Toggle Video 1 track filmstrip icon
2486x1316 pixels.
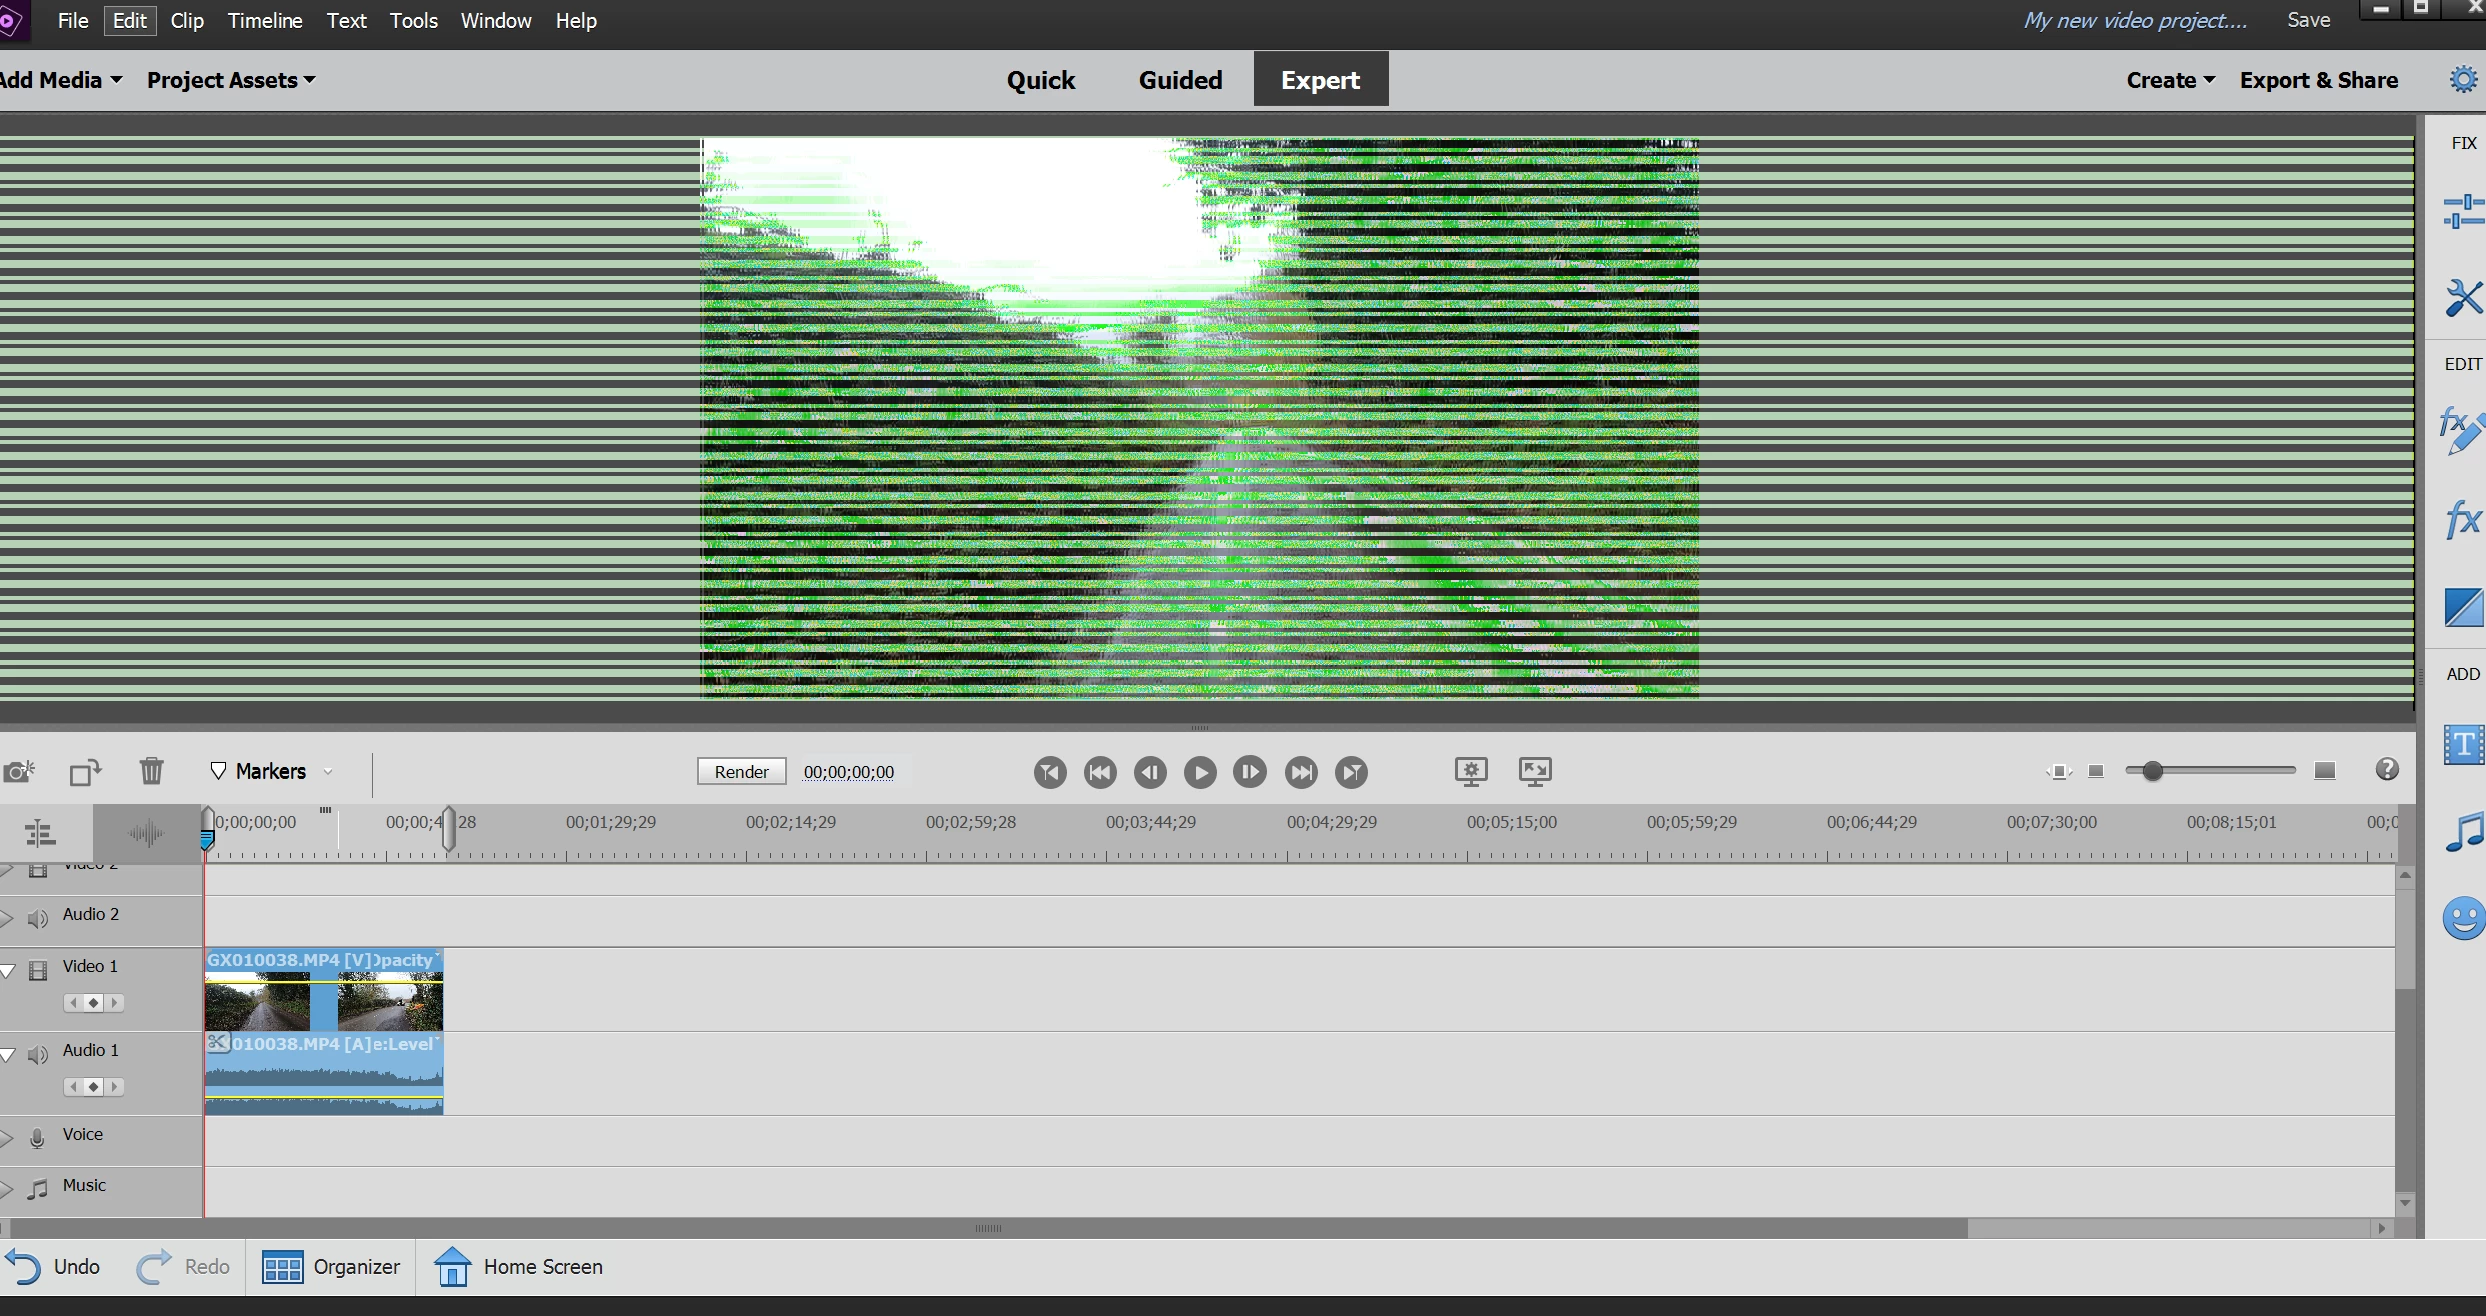tap(38, 970)
